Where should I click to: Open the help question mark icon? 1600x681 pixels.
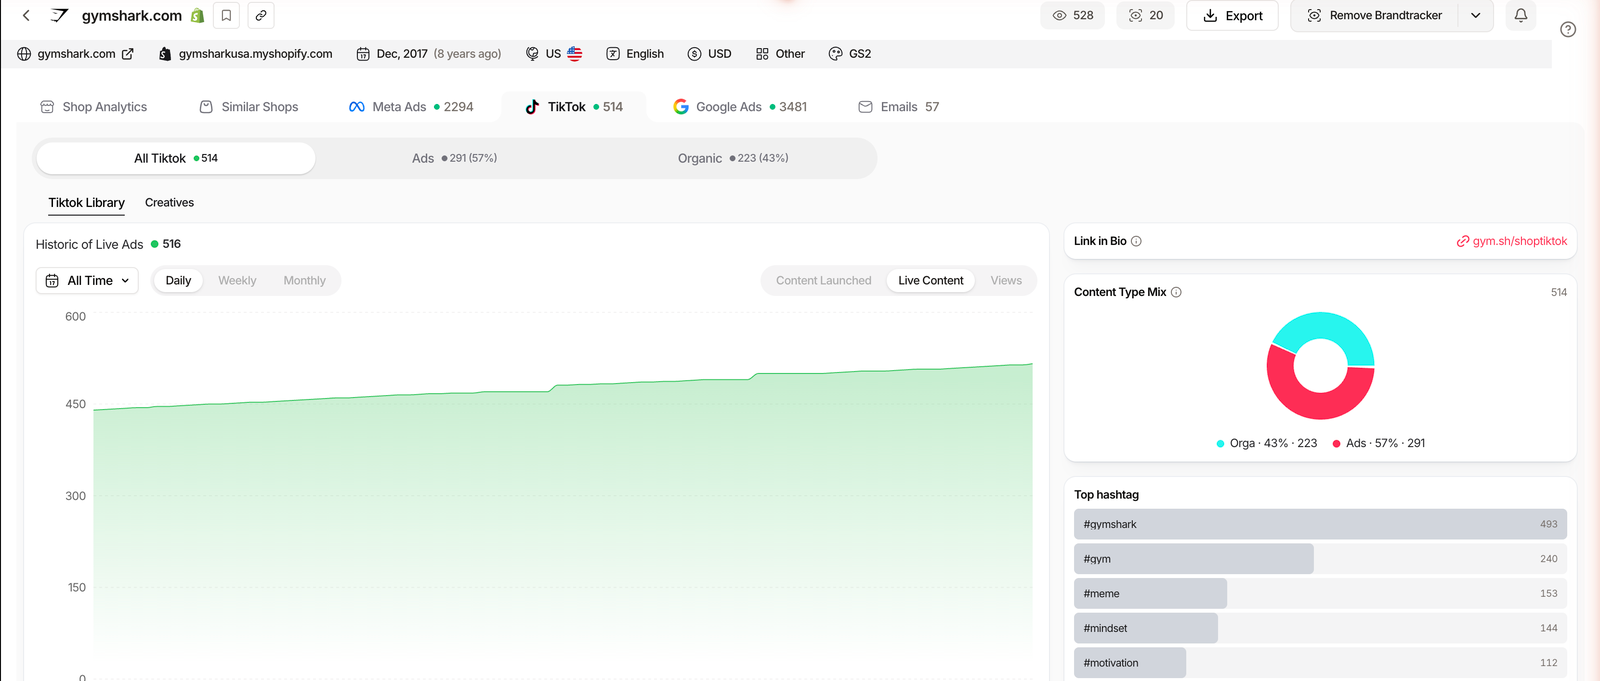click(1568, 29)
